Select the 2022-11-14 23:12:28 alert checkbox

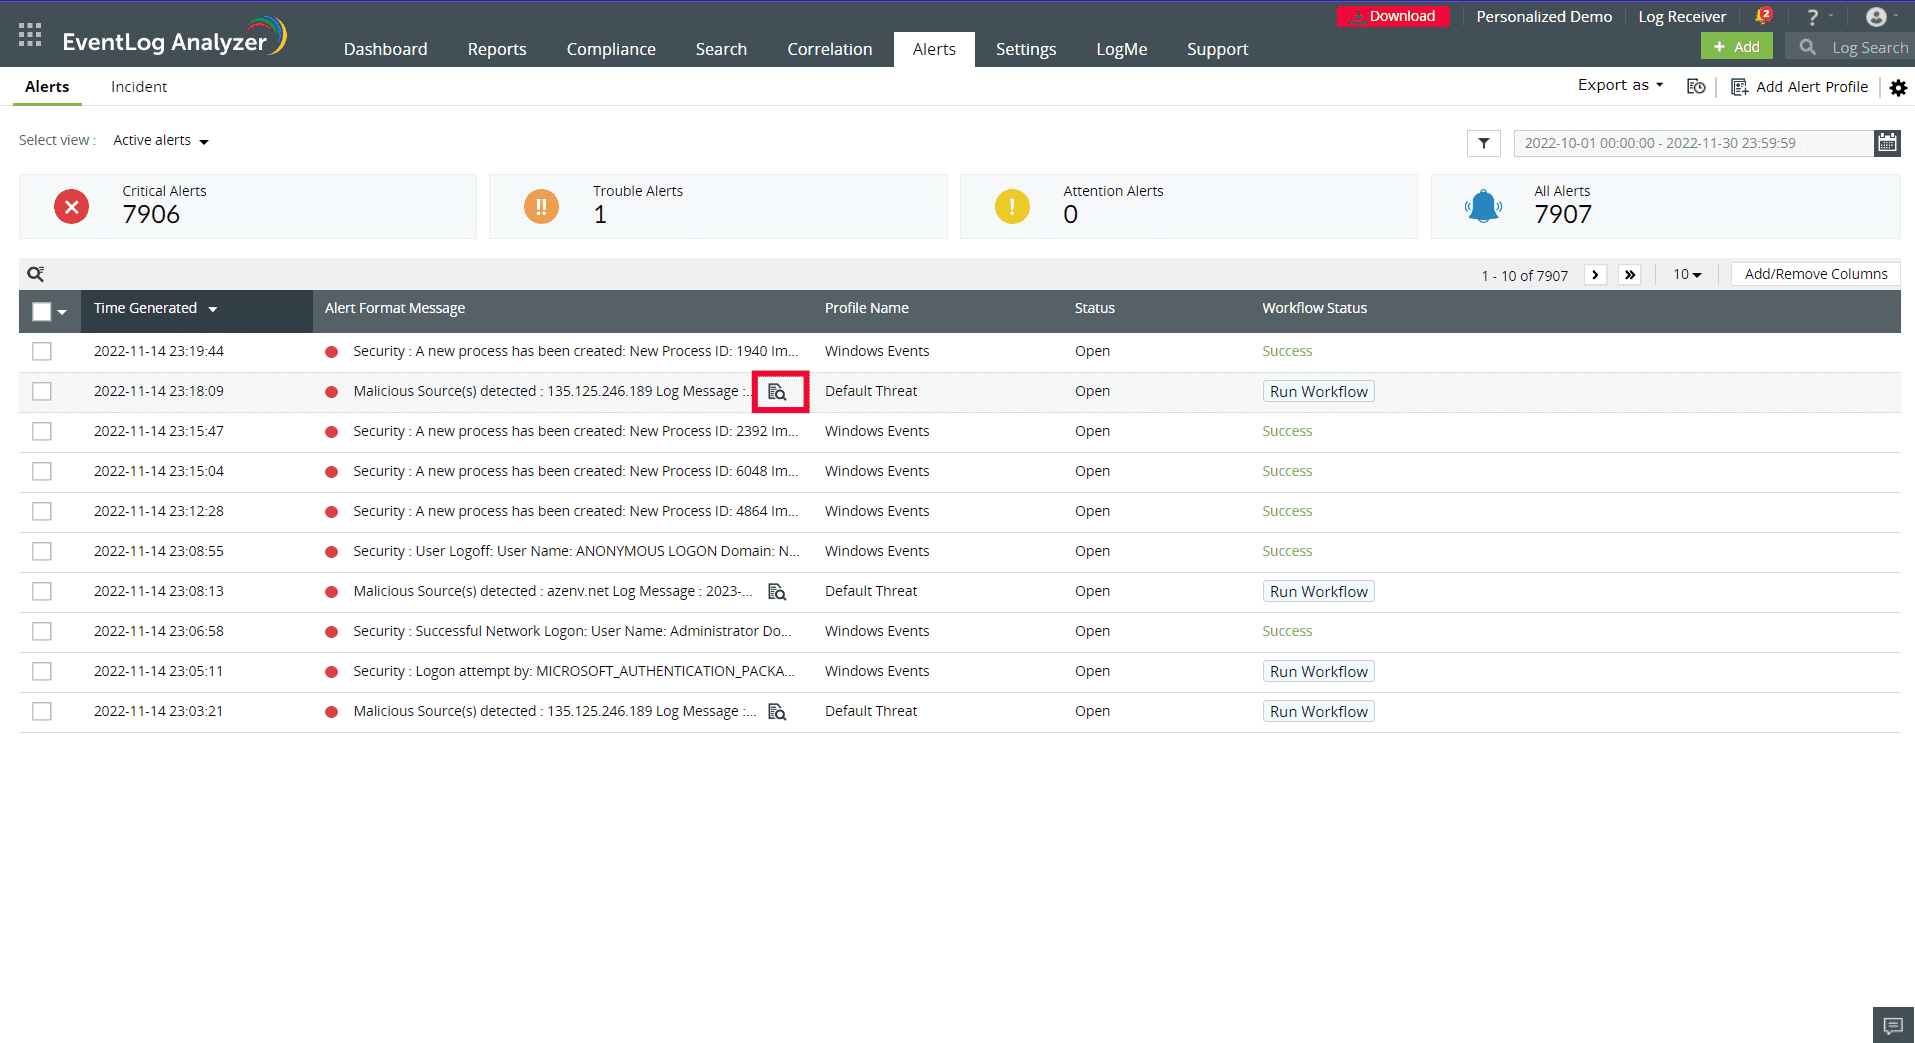click(41, 511)
